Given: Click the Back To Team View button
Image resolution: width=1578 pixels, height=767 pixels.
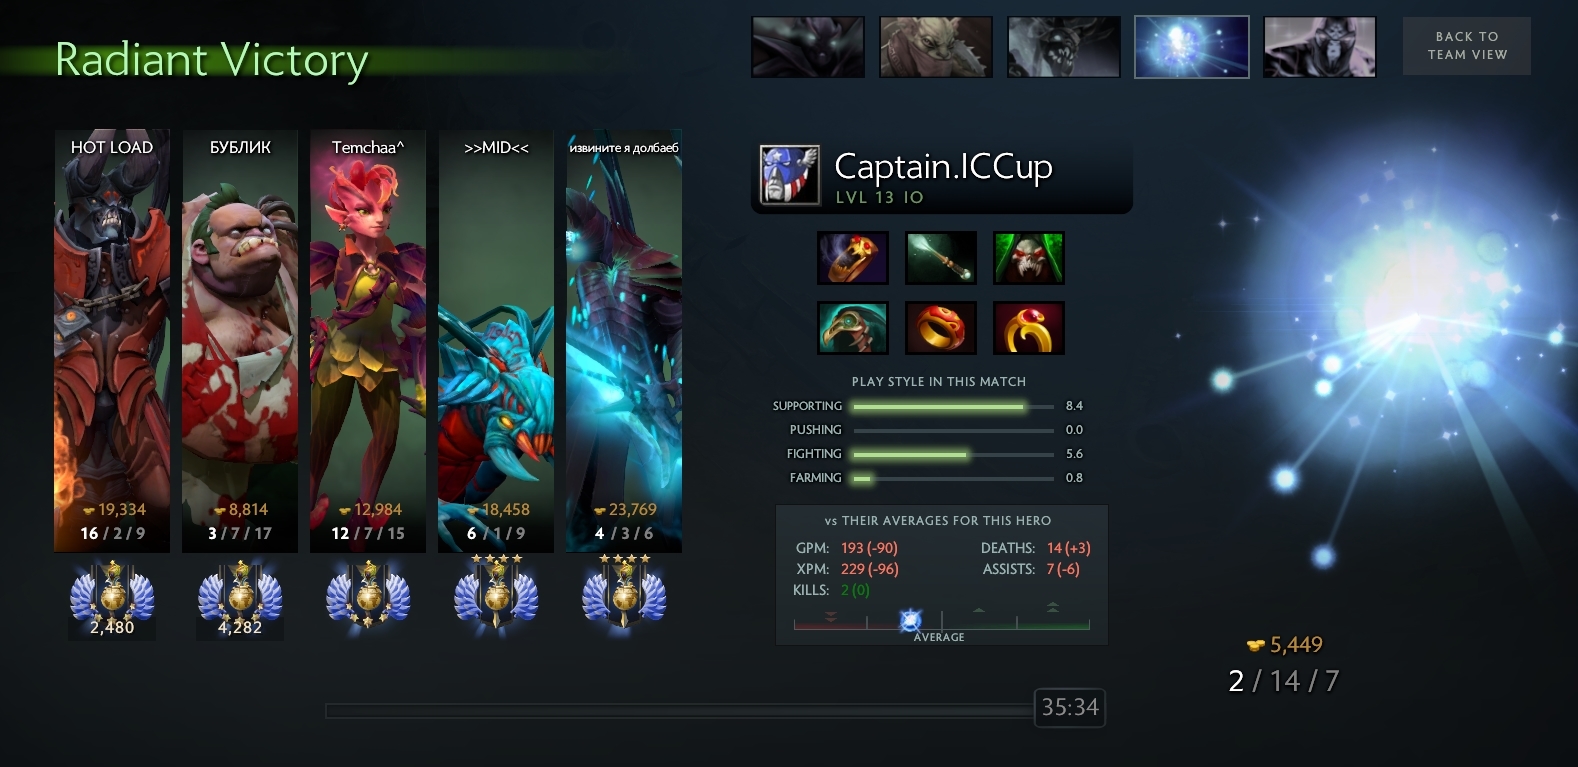Looking at the screenshot, I should (x=1467, y=45).
